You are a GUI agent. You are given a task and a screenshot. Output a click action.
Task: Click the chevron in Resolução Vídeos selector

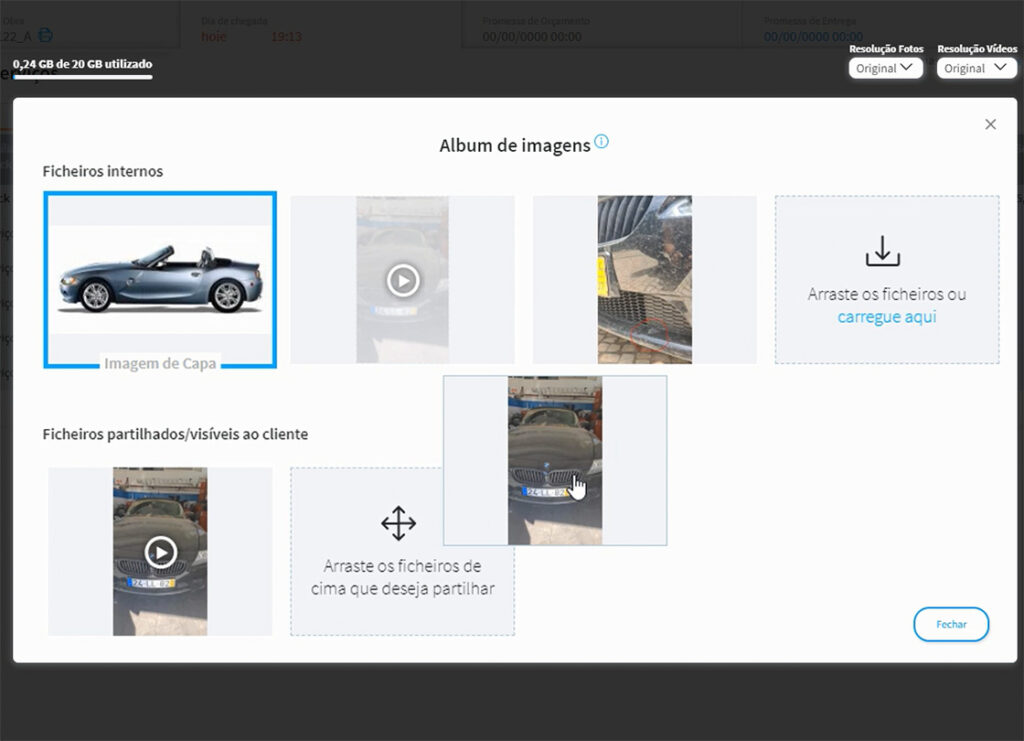998,68
